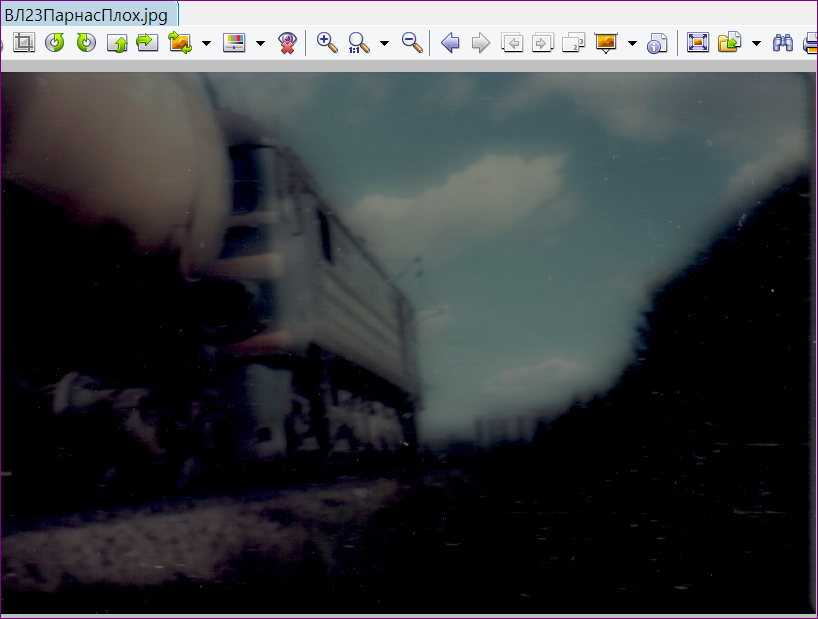Click the red-eye removal icon

click(x=287, y=43)
